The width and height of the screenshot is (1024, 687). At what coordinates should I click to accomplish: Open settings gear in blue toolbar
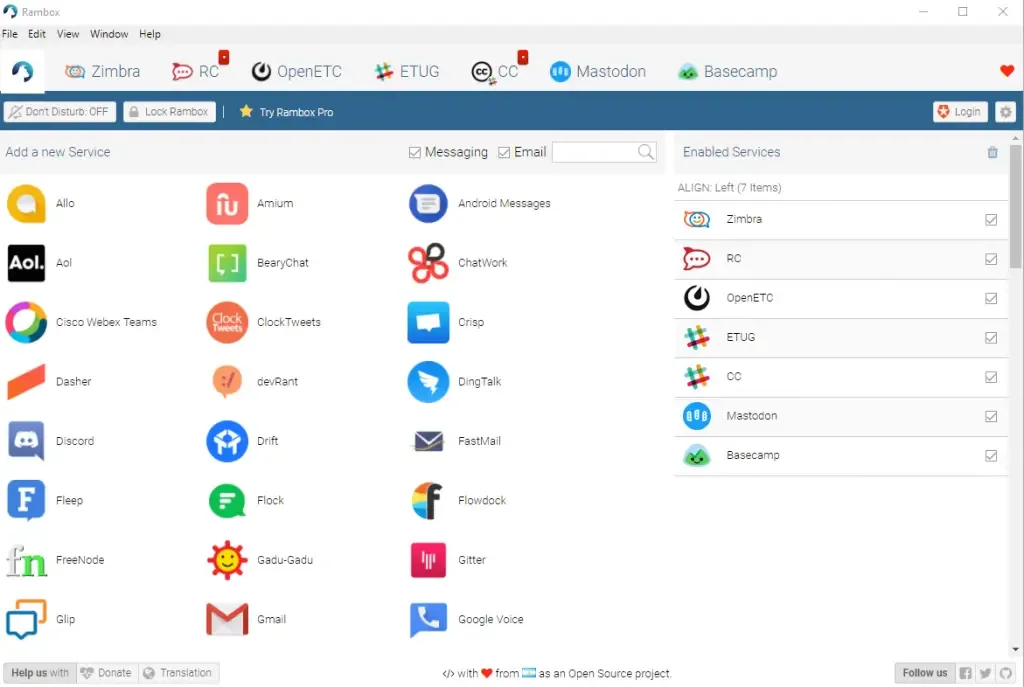point(1005,112)
